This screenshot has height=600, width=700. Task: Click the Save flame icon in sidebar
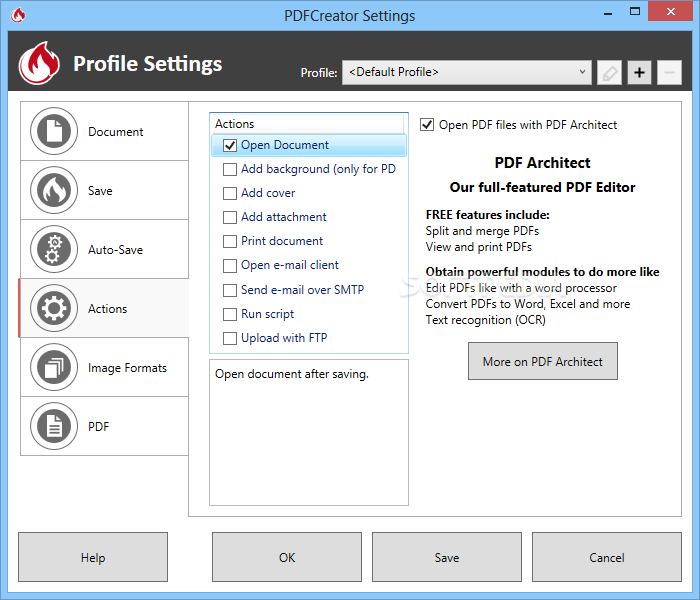click(54, 190)
